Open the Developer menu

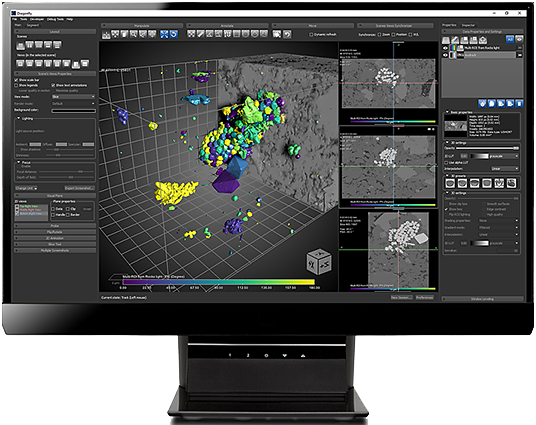pyautogui.click(x=37, y=19)
